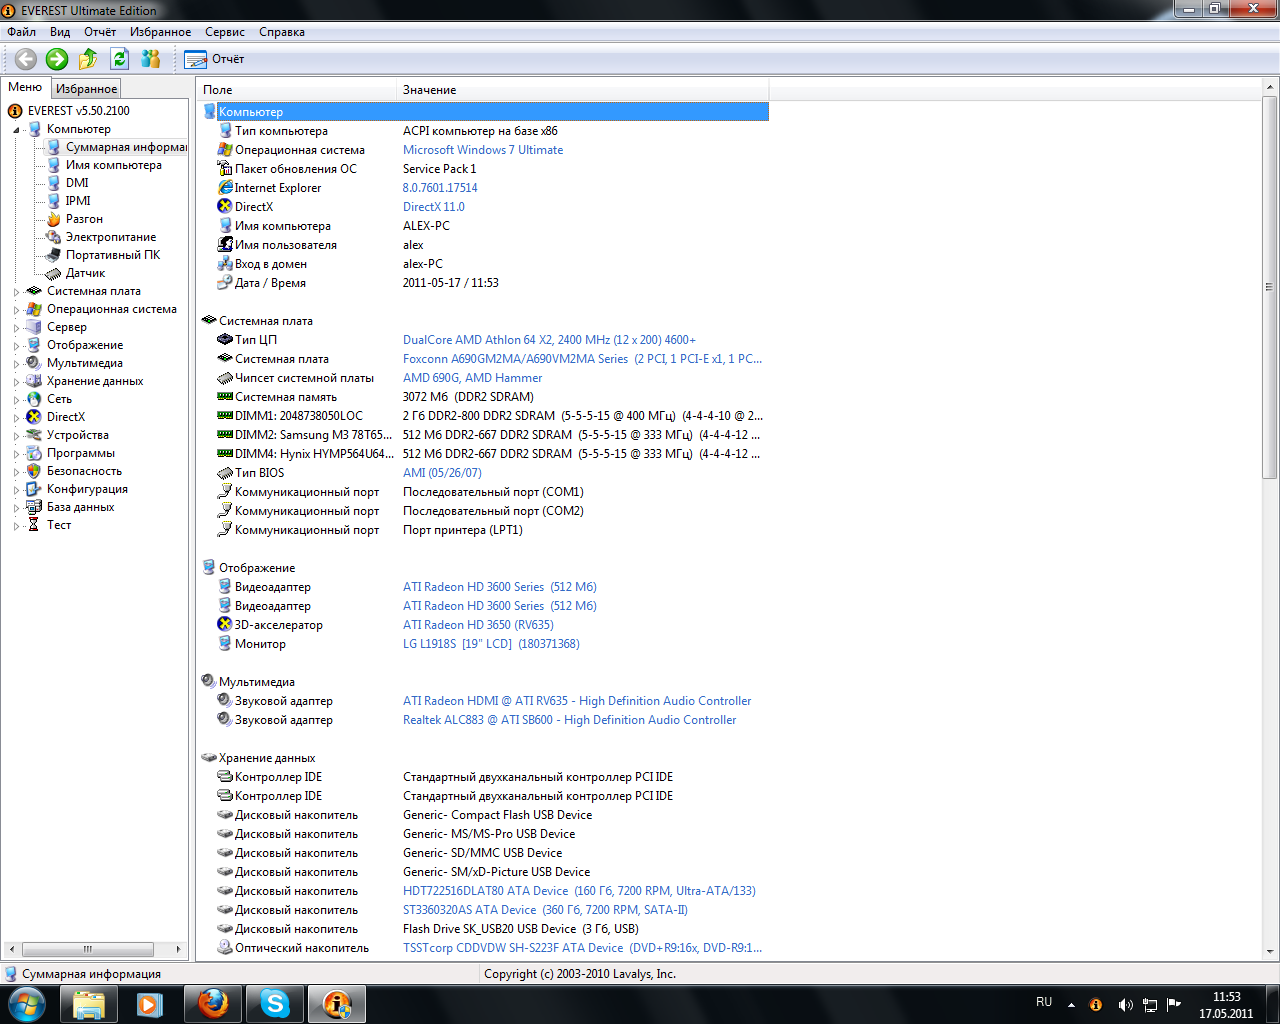Open Skype from the taskbar
Viewport: 1280px width, 1024px height.
[x=274, y=1003]
